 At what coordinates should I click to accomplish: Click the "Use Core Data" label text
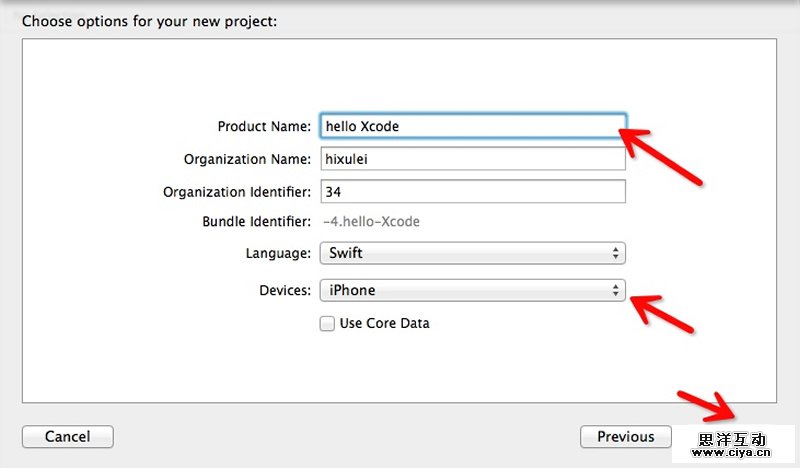tap(384, 323)
